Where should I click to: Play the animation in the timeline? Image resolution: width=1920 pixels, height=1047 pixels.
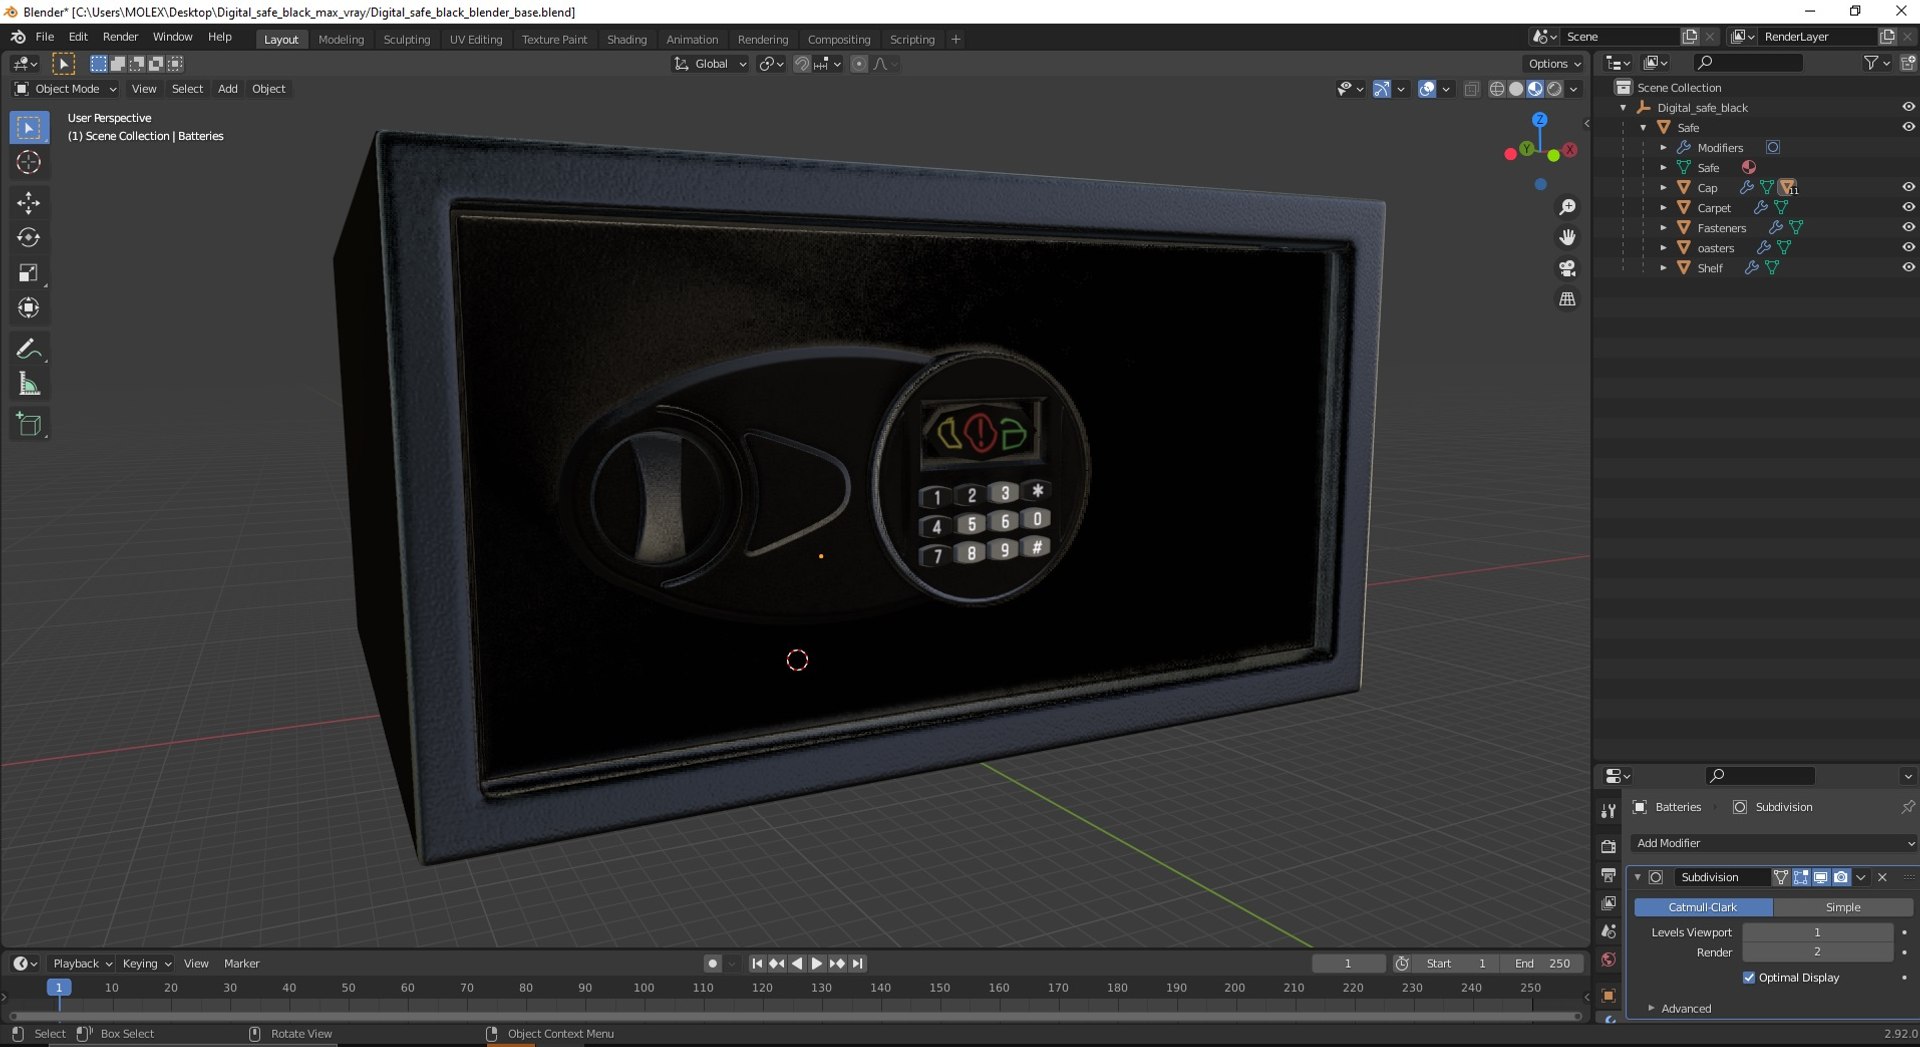coord(817,963)
